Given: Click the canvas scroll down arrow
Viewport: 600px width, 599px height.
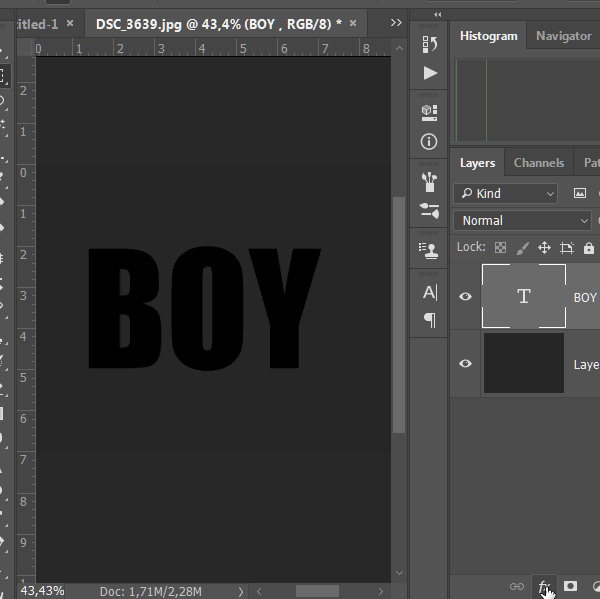Looking at the screenshot, I should click(x=399, y=573).
